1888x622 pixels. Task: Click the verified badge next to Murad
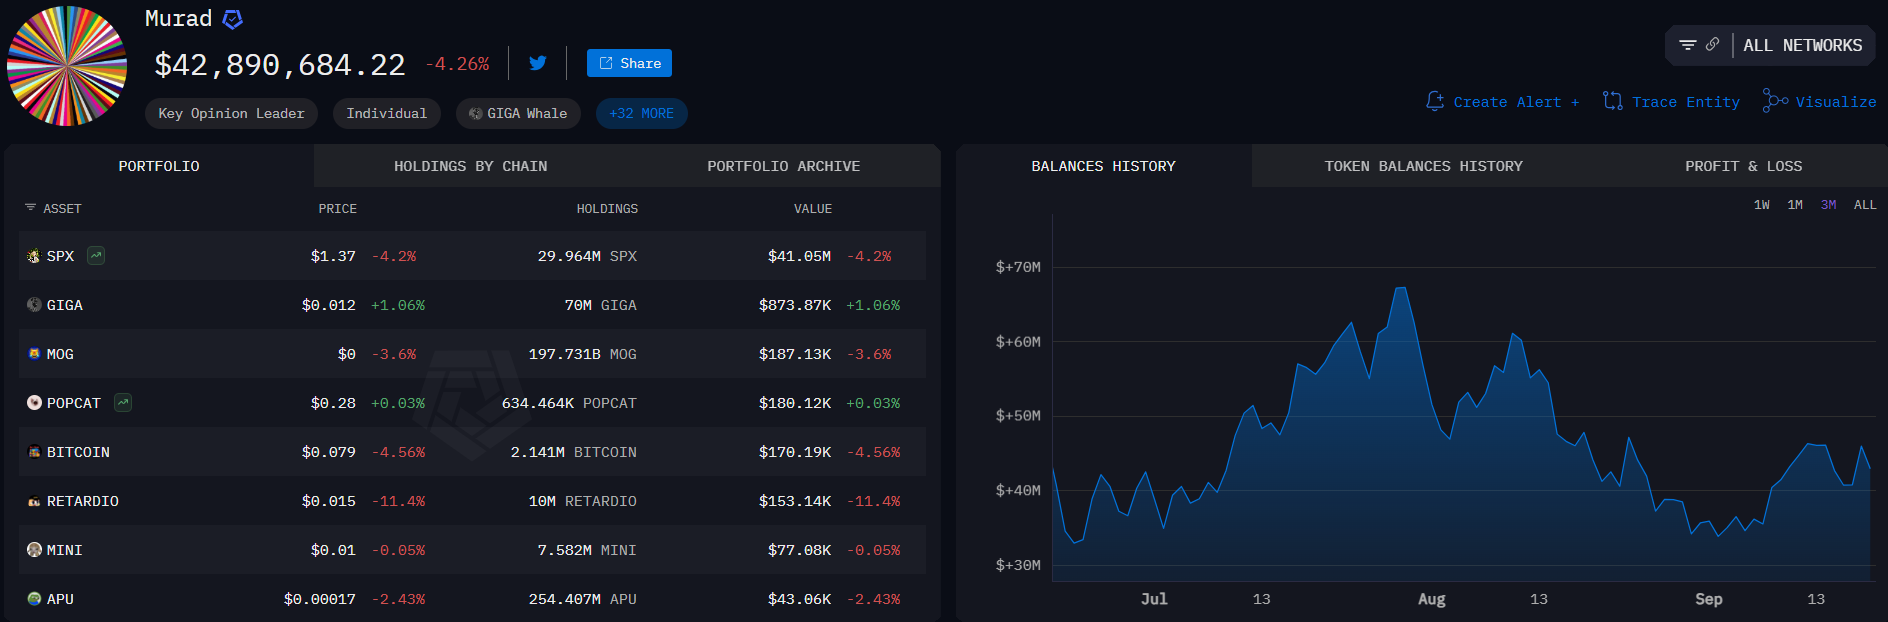[x=232, y=19]
